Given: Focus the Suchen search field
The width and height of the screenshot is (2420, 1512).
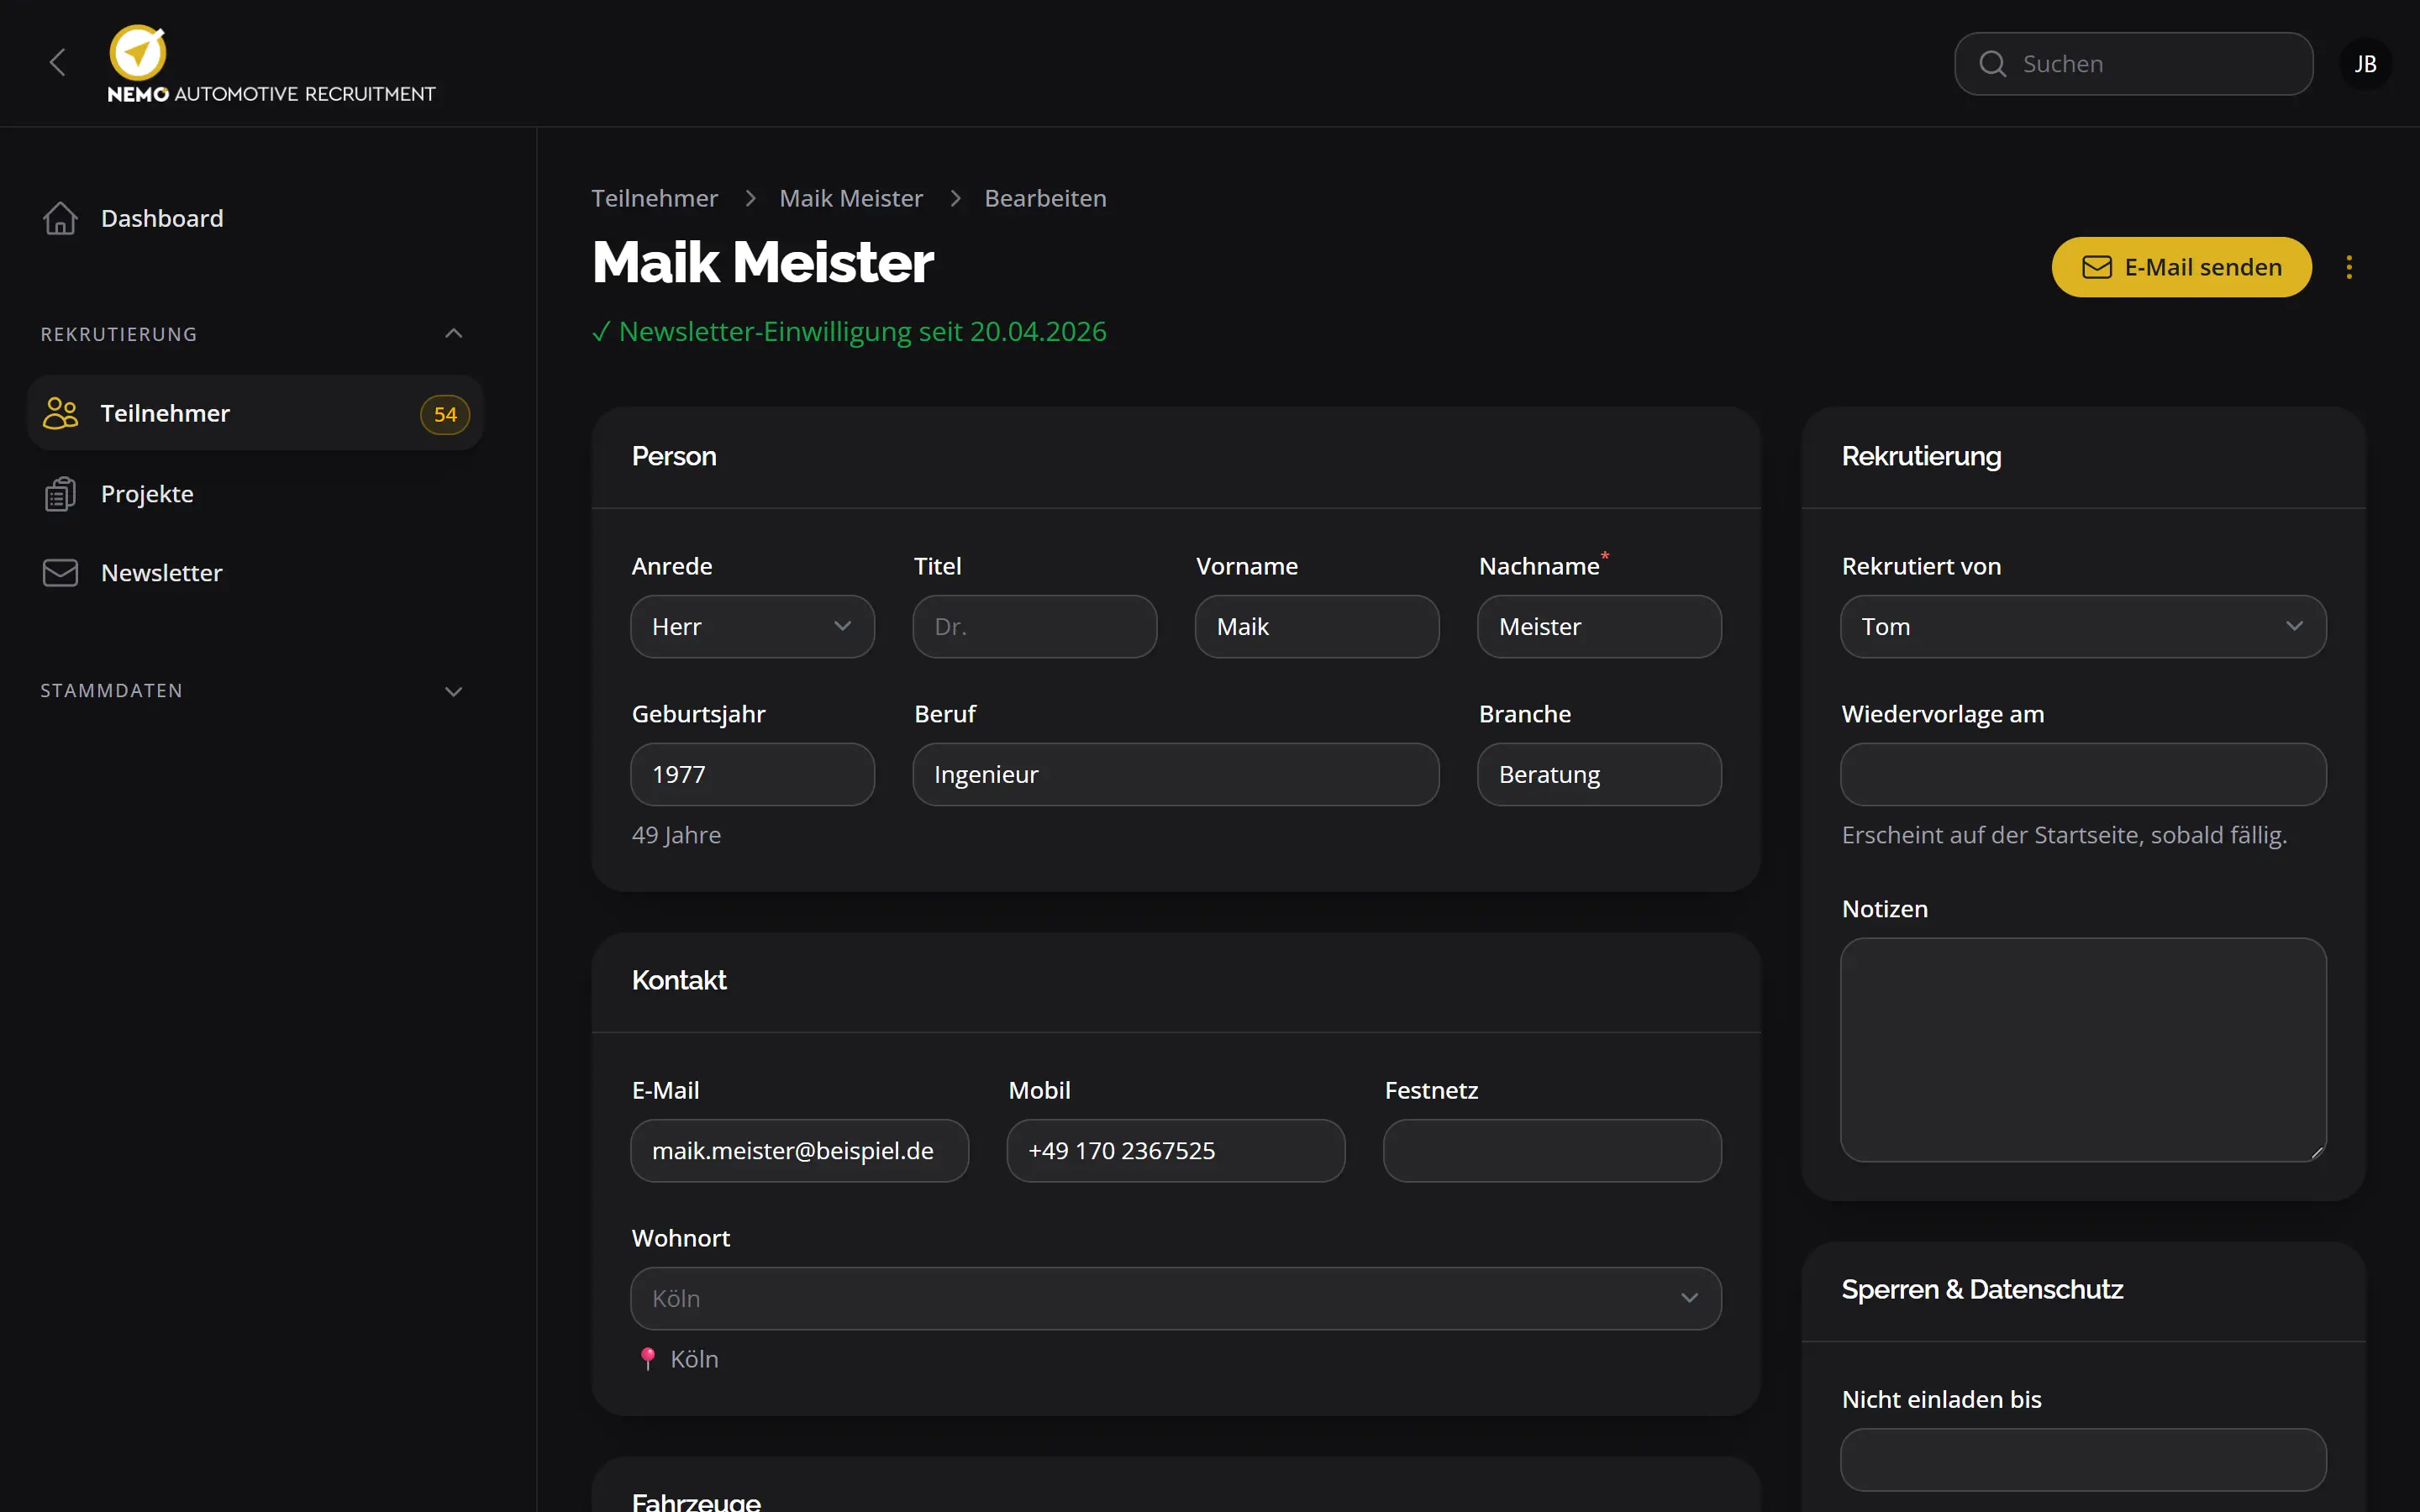Looking at the screenshot, I should click(2133, 64).
